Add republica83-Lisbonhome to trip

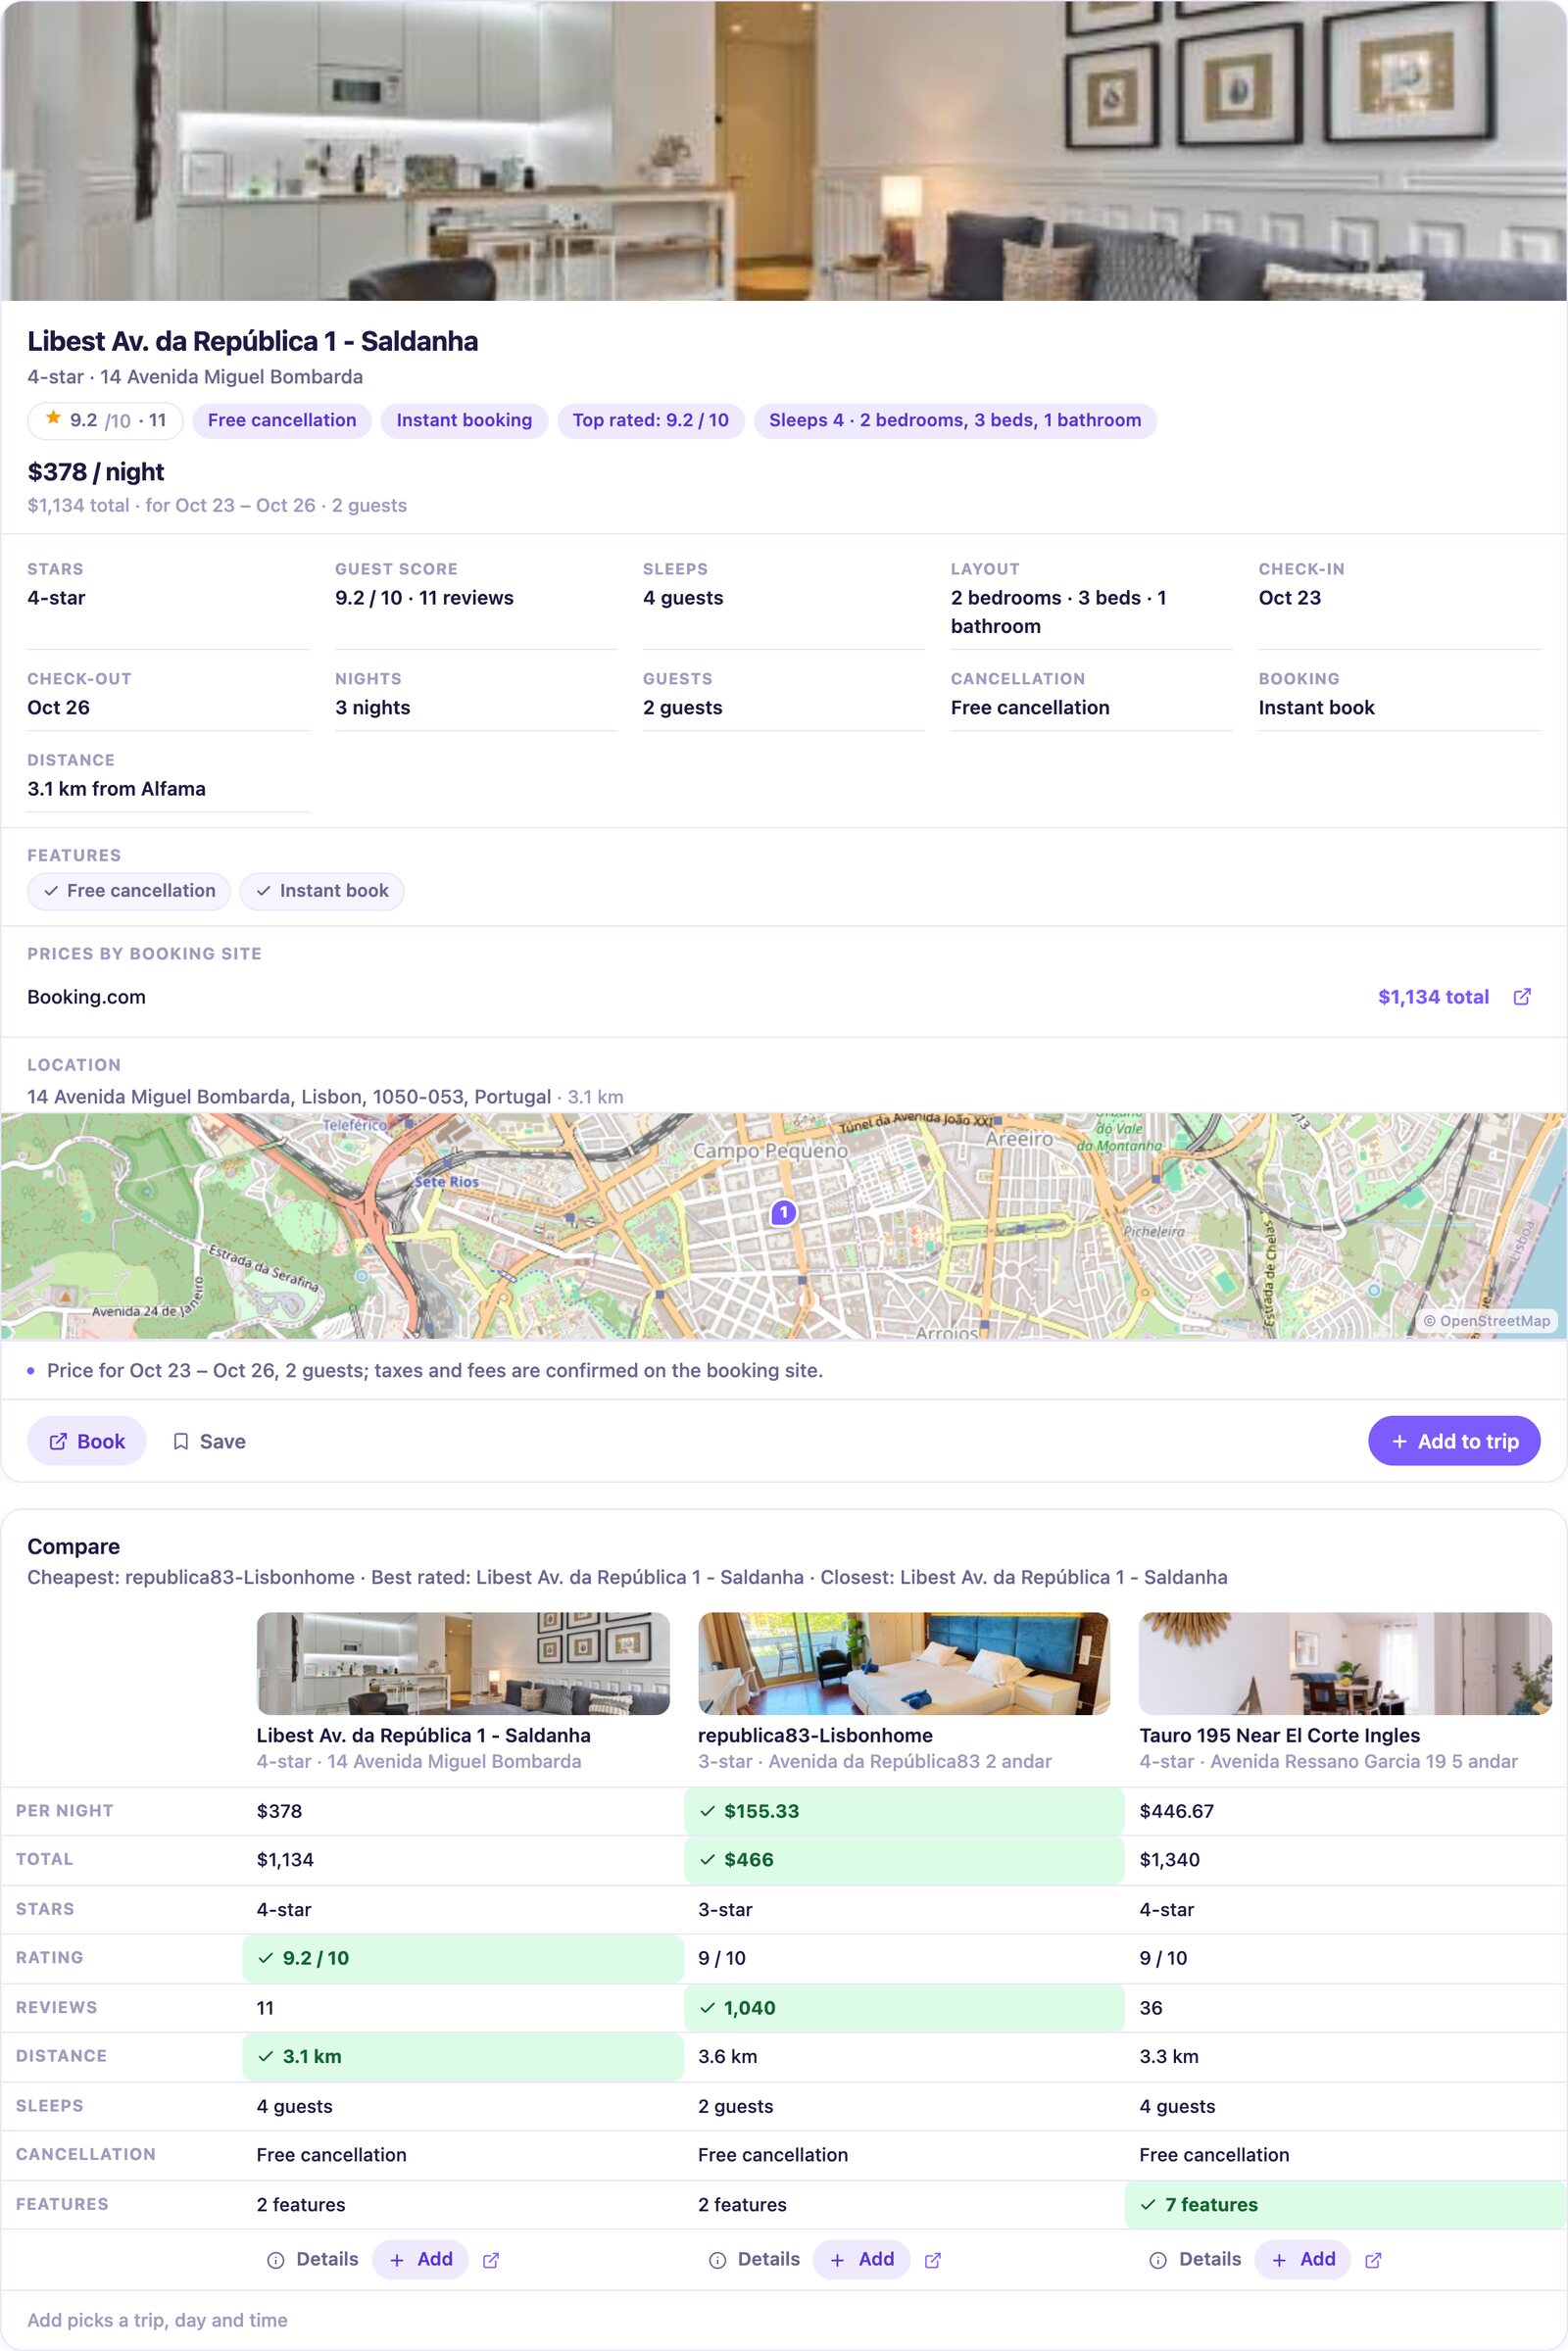tap(861, 2259)
